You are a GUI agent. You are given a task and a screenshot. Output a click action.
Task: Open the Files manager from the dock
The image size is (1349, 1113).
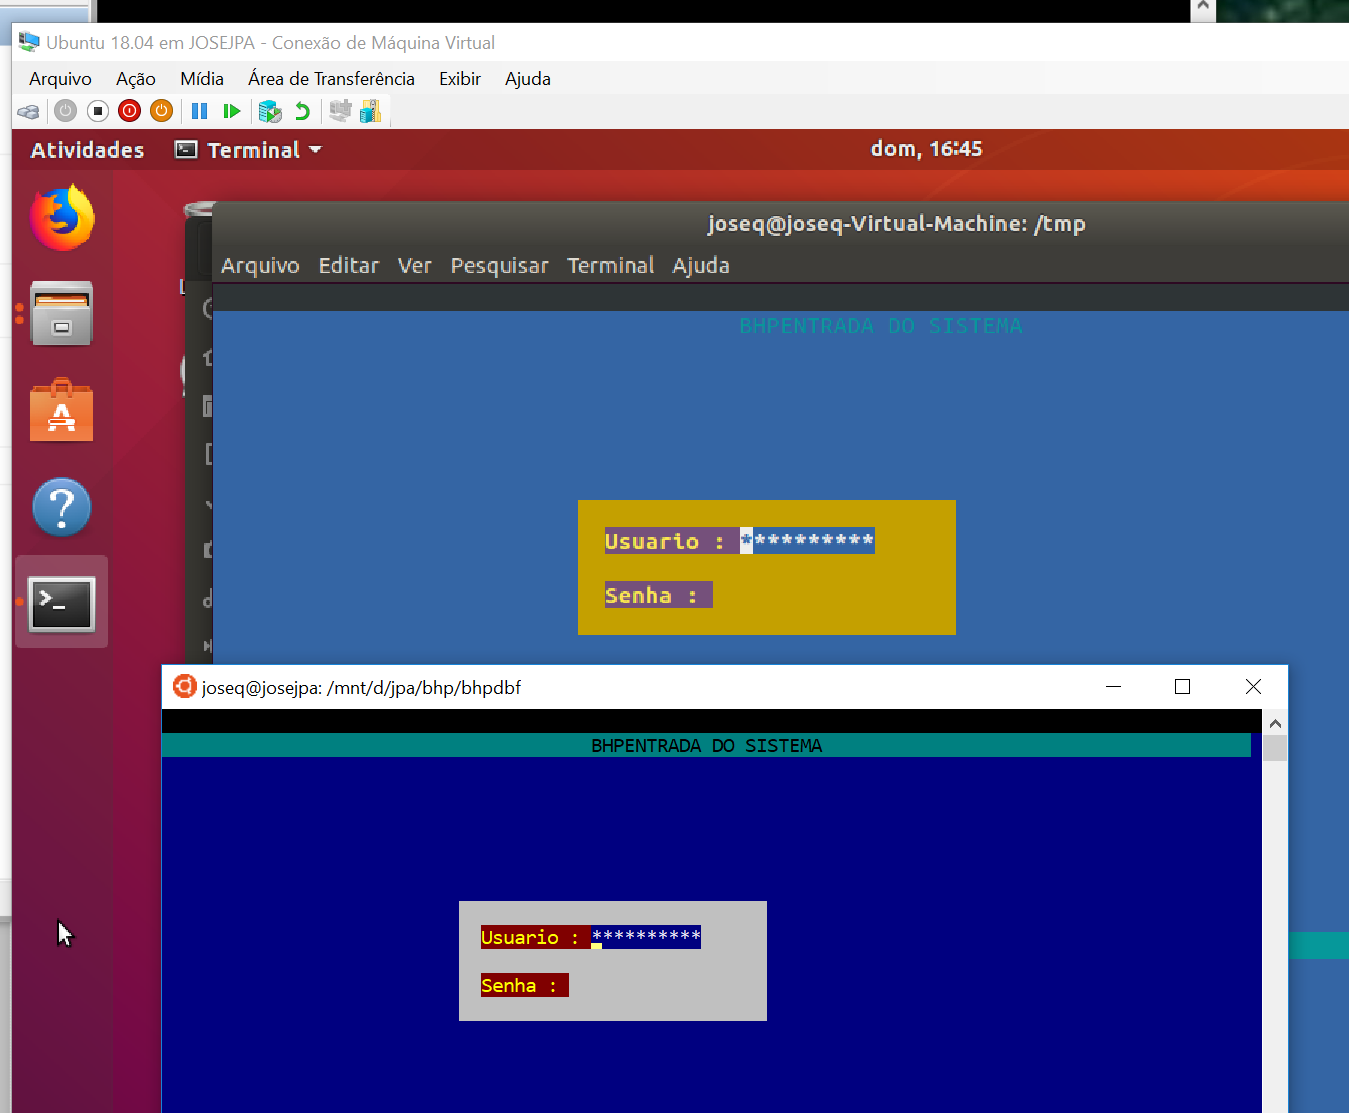point(62,313)
